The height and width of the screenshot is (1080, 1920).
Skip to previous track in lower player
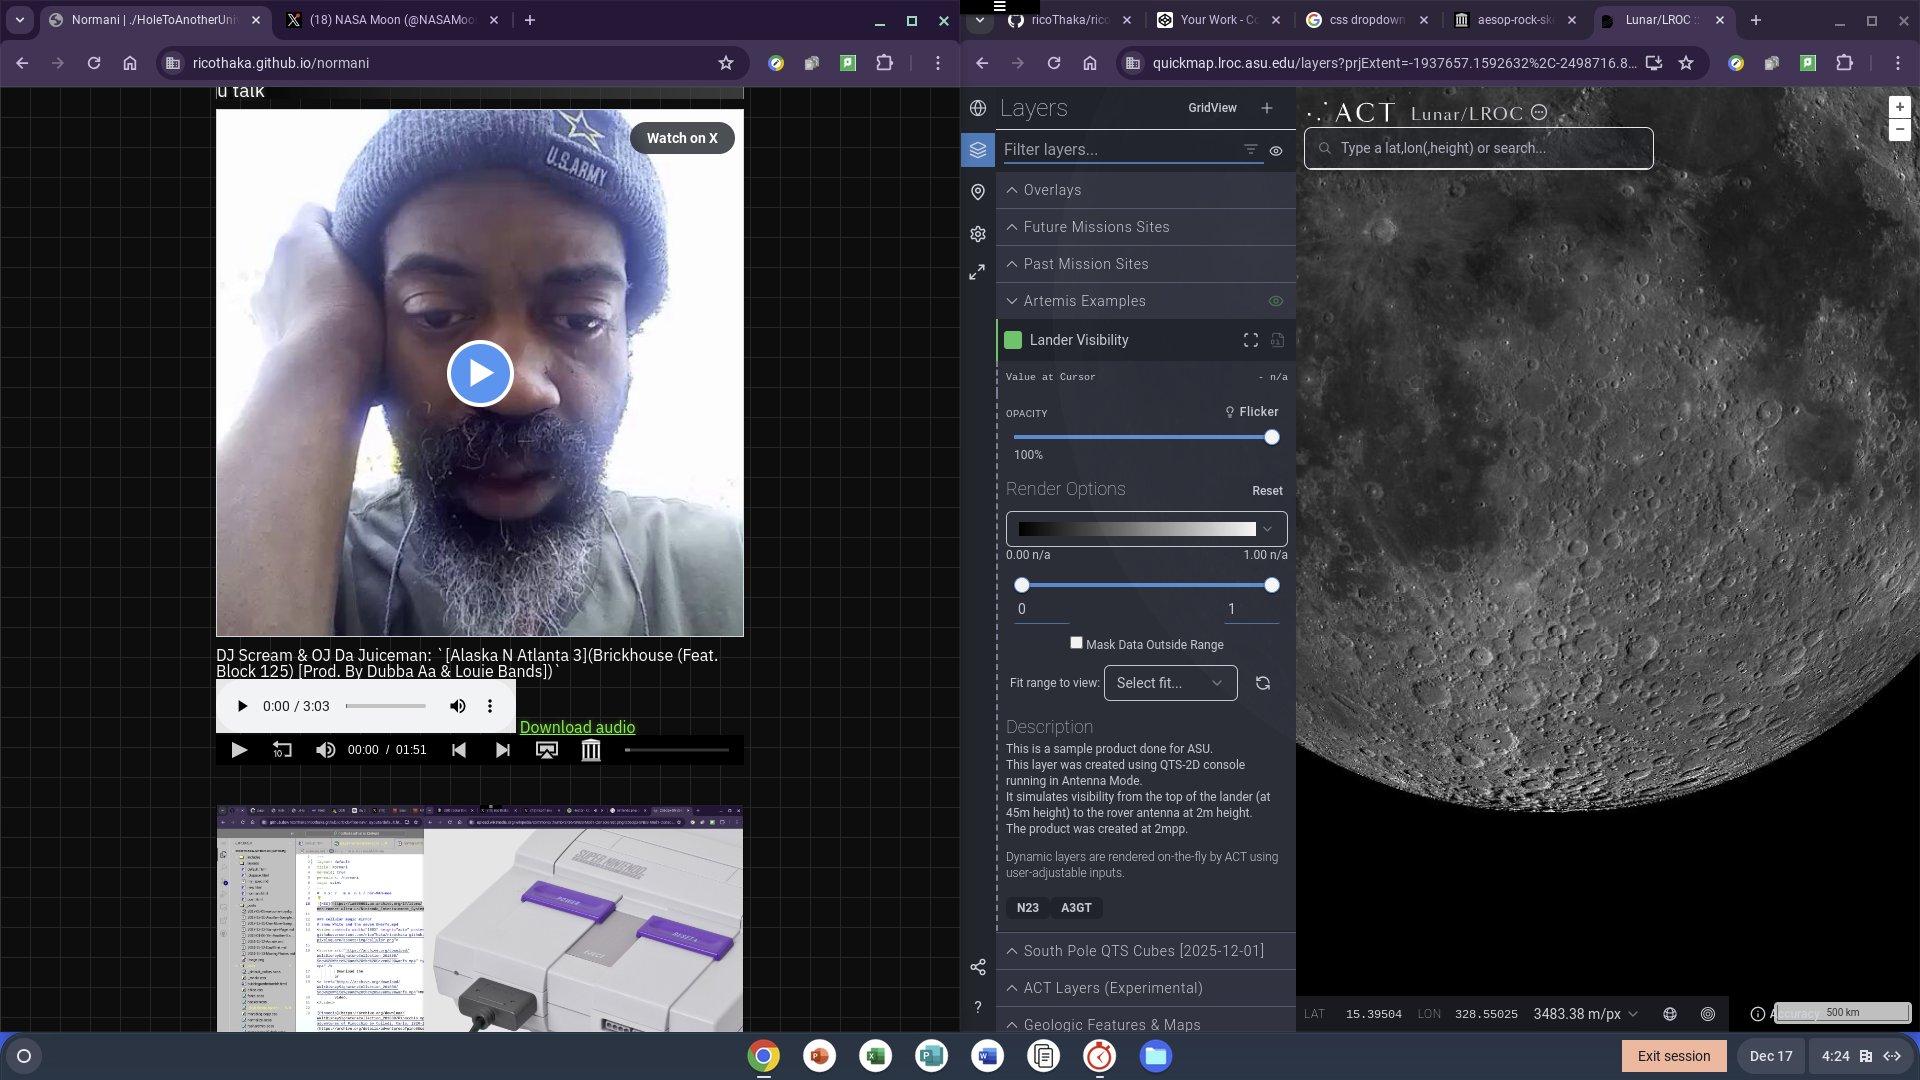pos(459,750)
